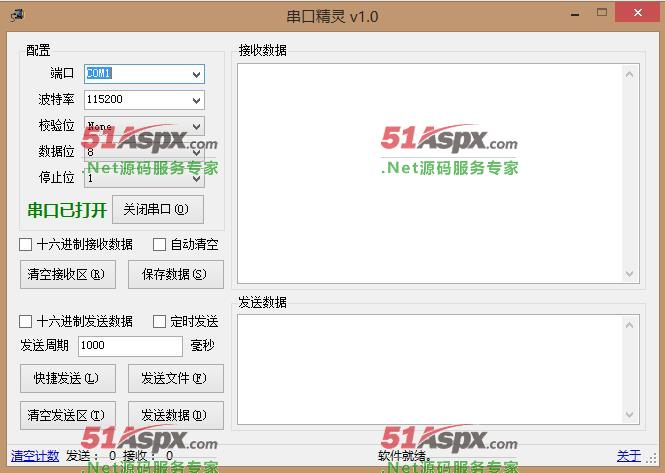
Task: Click the 清空计数 link
Action: pos(35,456)
